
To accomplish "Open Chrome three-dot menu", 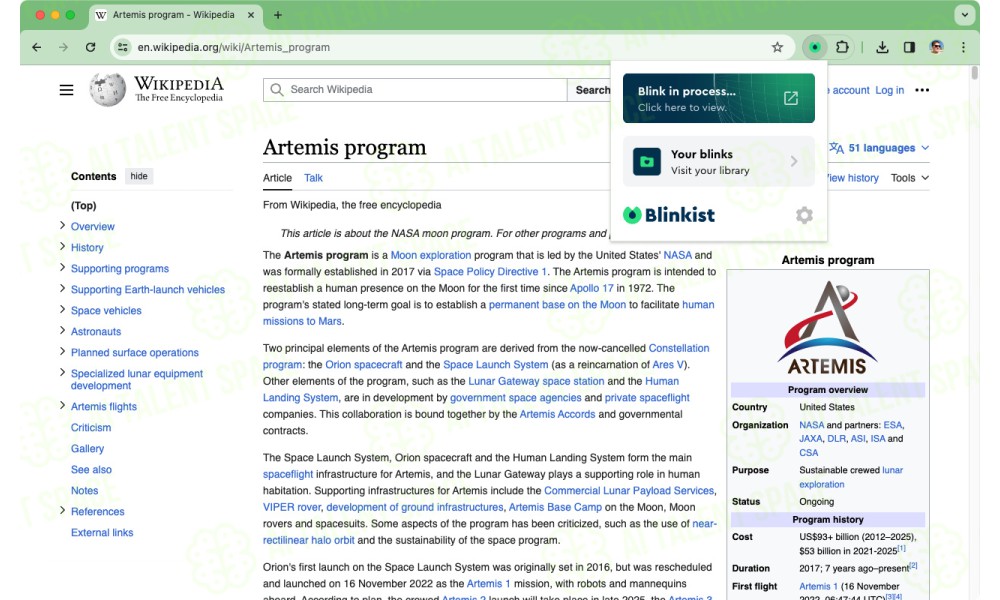I will point(963,47).
